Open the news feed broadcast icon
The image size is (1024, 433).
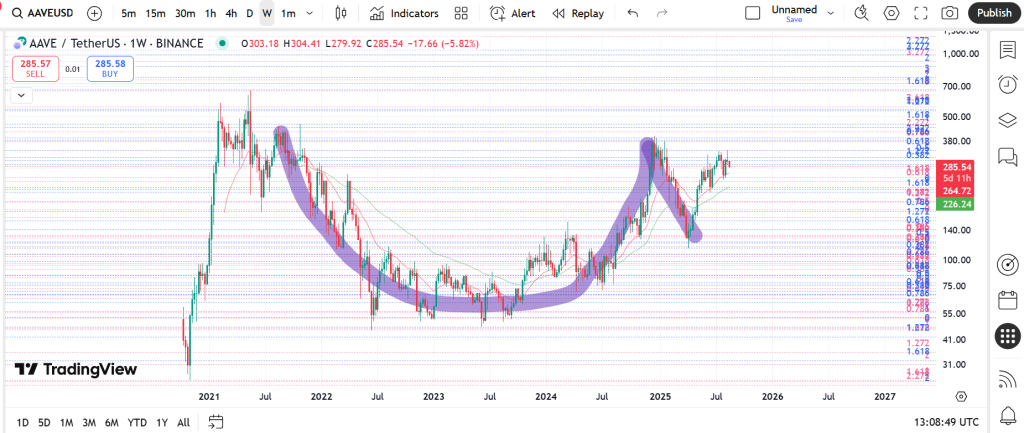pyautogui.click(x=1008, y=378)
